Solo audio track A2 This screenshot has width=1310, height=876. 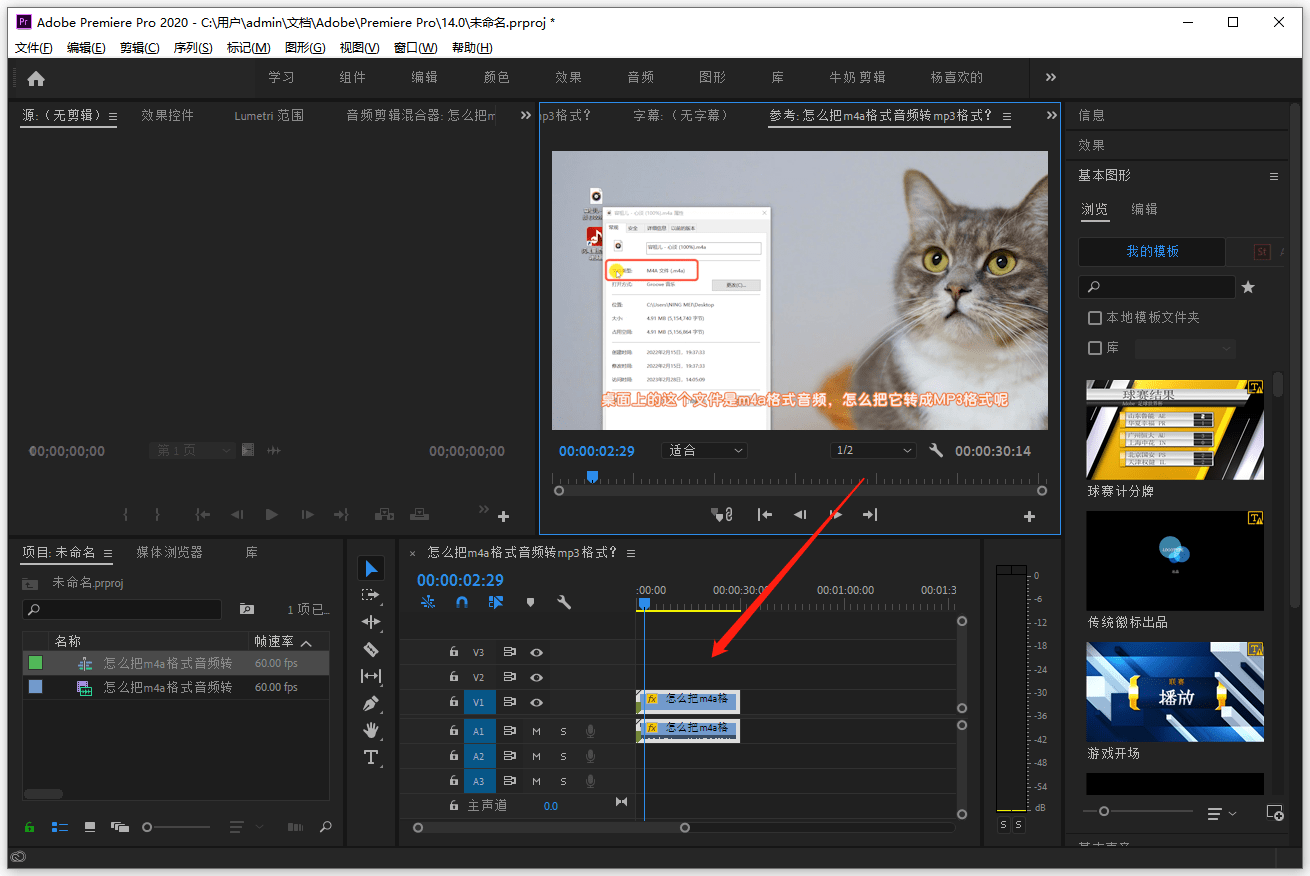(x=563, y=756)
